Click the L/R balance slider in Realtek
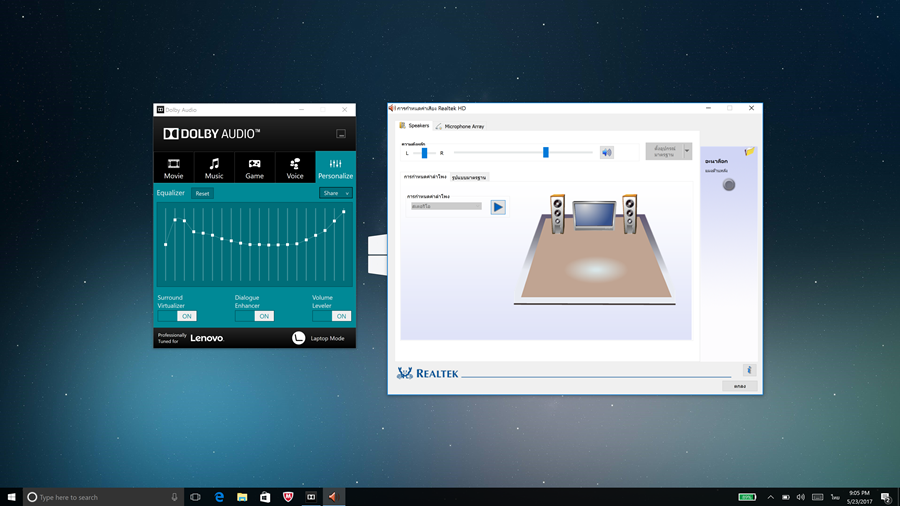This screenshot has width=900, height=506. click(x=424, y=153)
